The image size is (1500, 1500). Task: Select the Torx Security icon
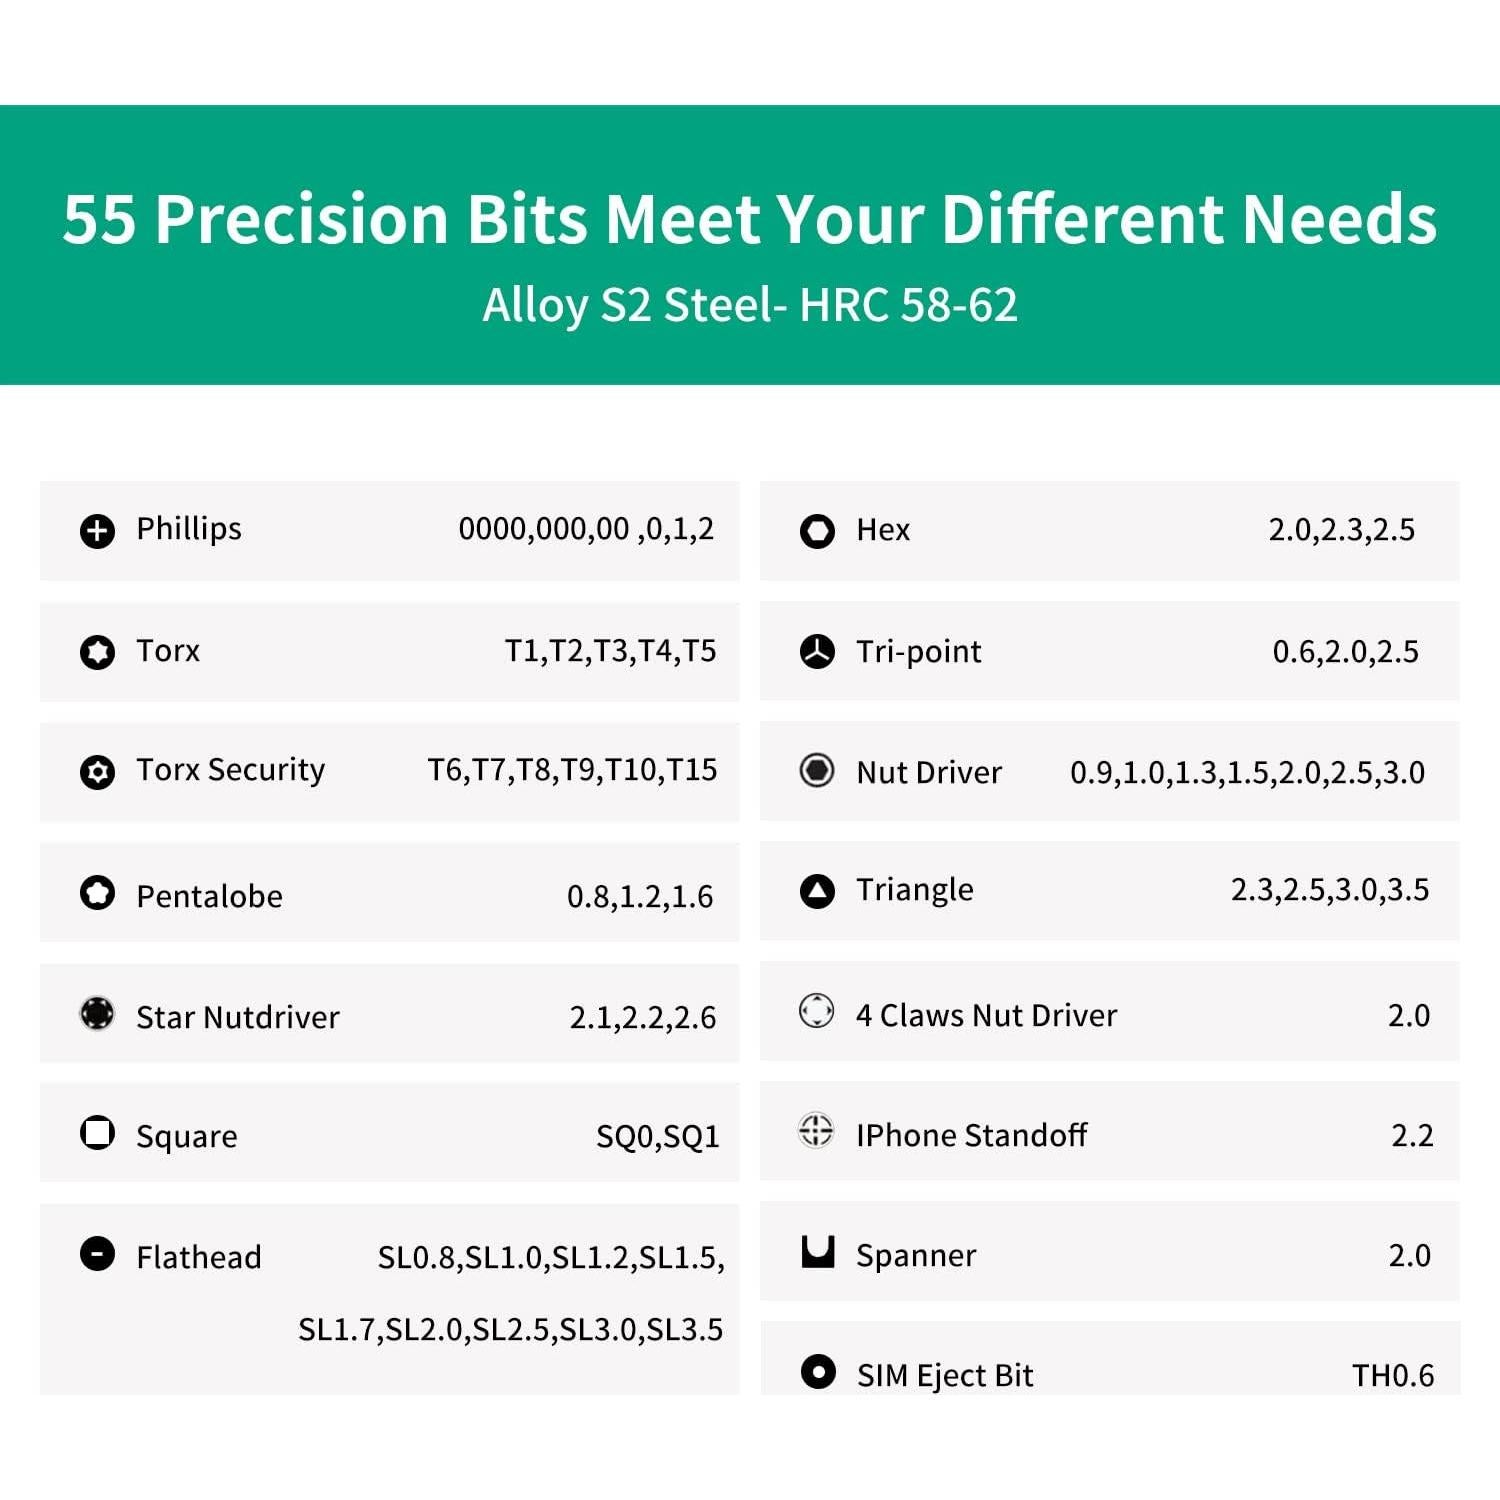coord(97,772)
